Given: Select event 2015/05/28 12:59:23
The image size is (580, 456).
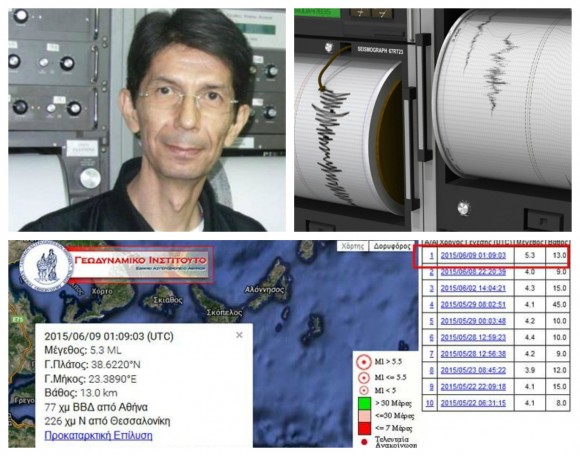Looking at the screenshot, I should point(473,337).
